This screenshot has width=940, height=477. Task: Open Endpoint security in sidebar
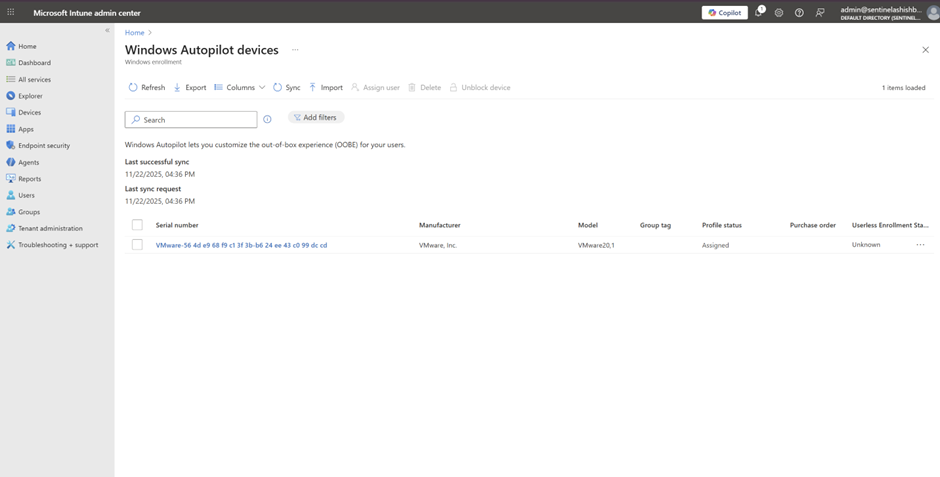43,146
